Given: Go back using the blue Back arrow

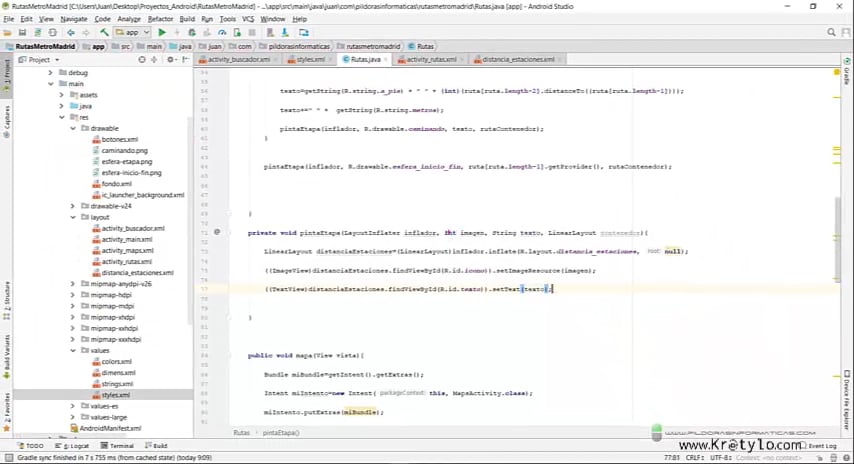Looking at the screenshot, I should click(71, 33).
